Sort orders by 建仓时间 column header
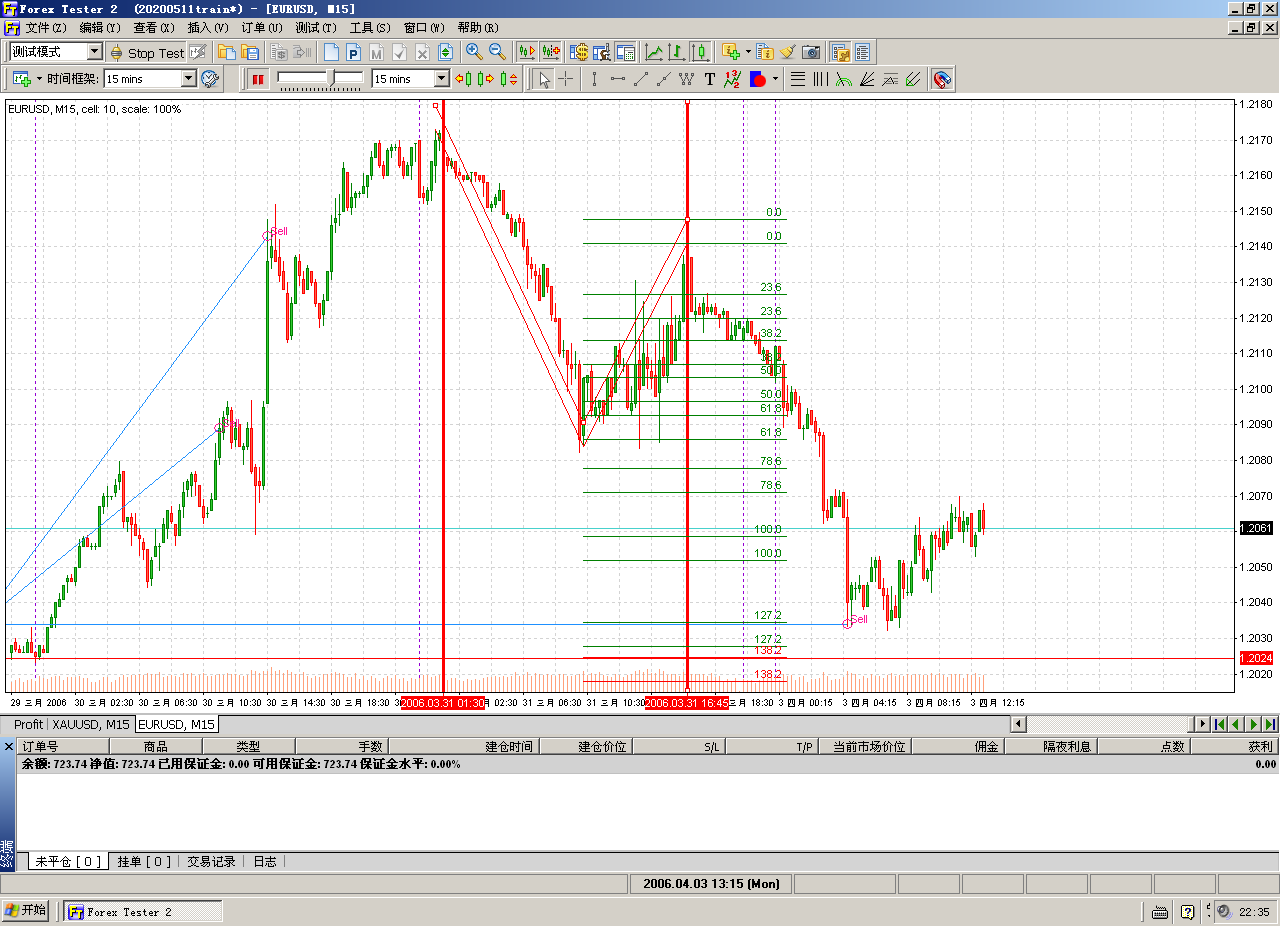 464,746
